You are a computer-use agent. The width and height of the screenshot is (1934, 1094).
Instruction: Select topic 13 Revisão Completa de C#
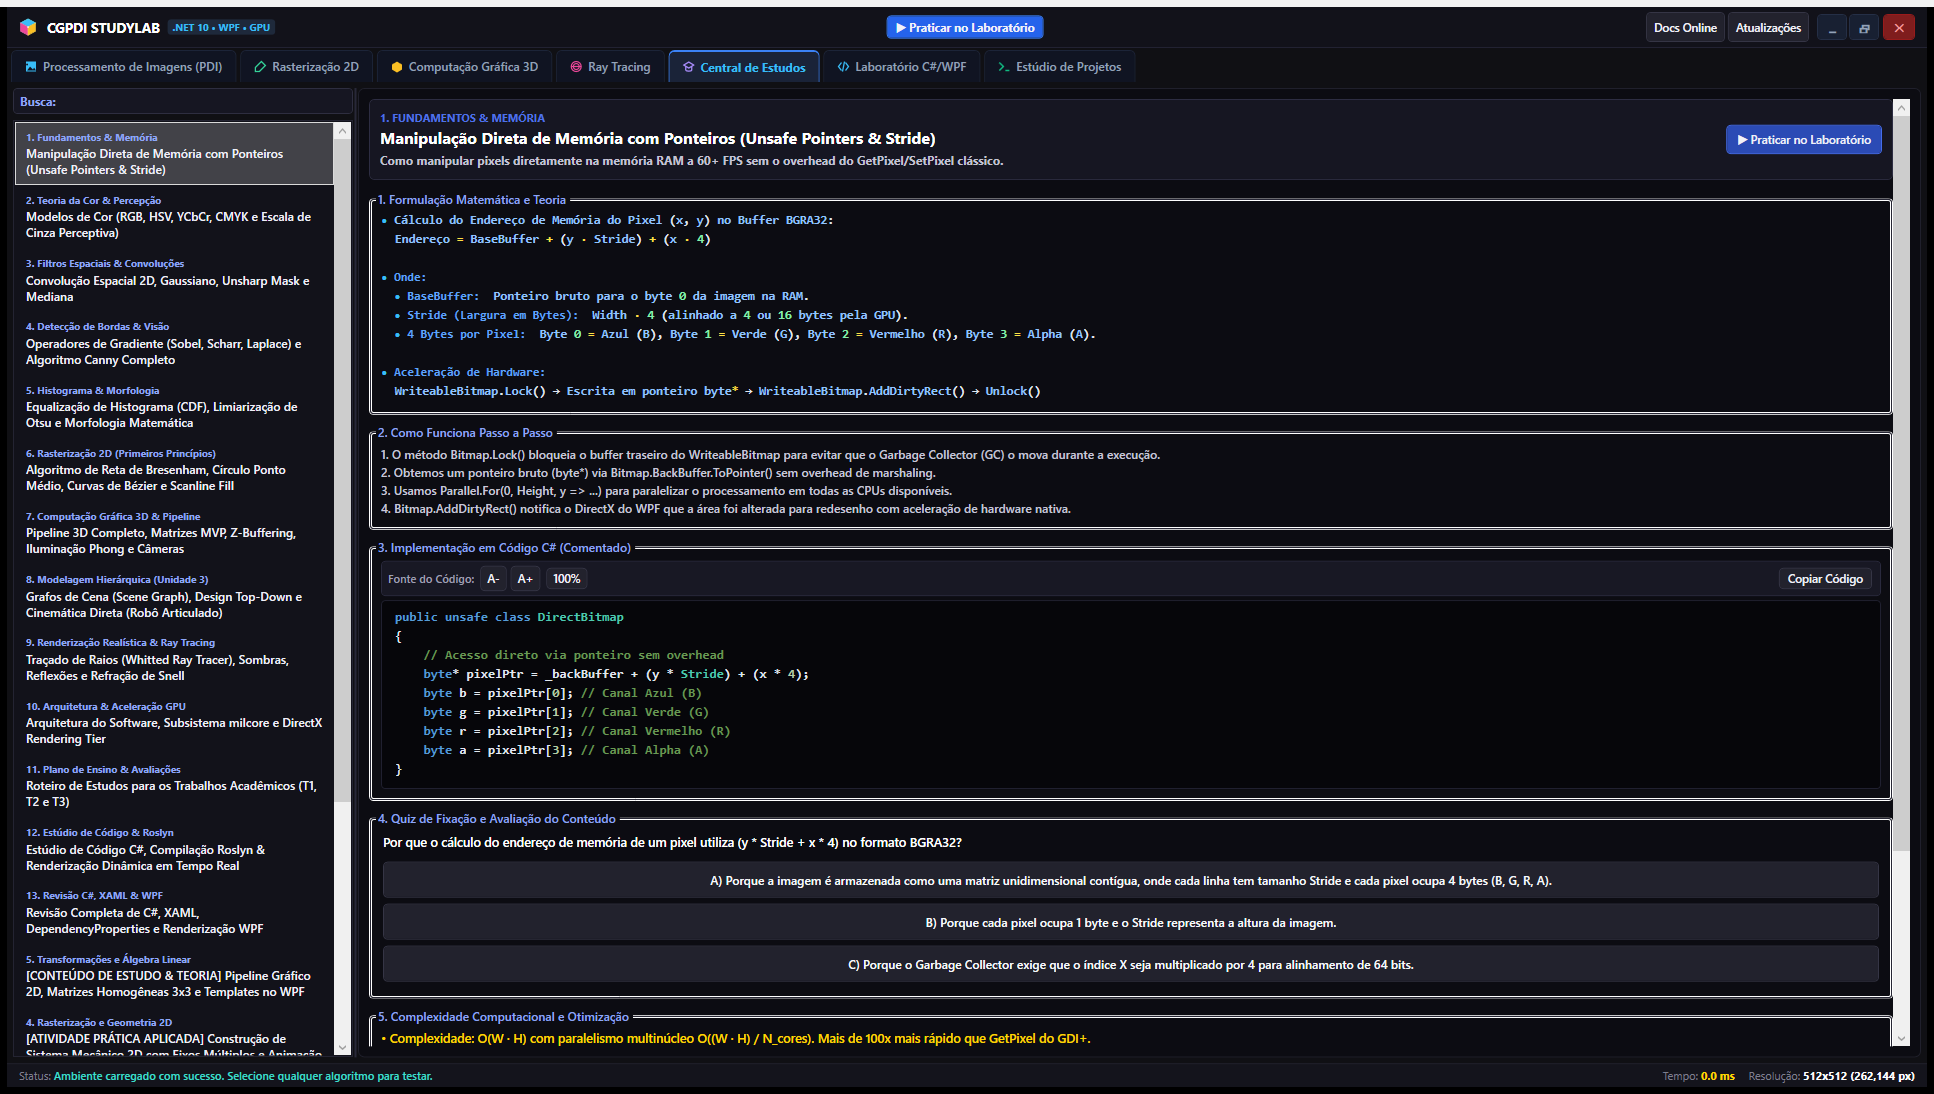tap(174, 912)
